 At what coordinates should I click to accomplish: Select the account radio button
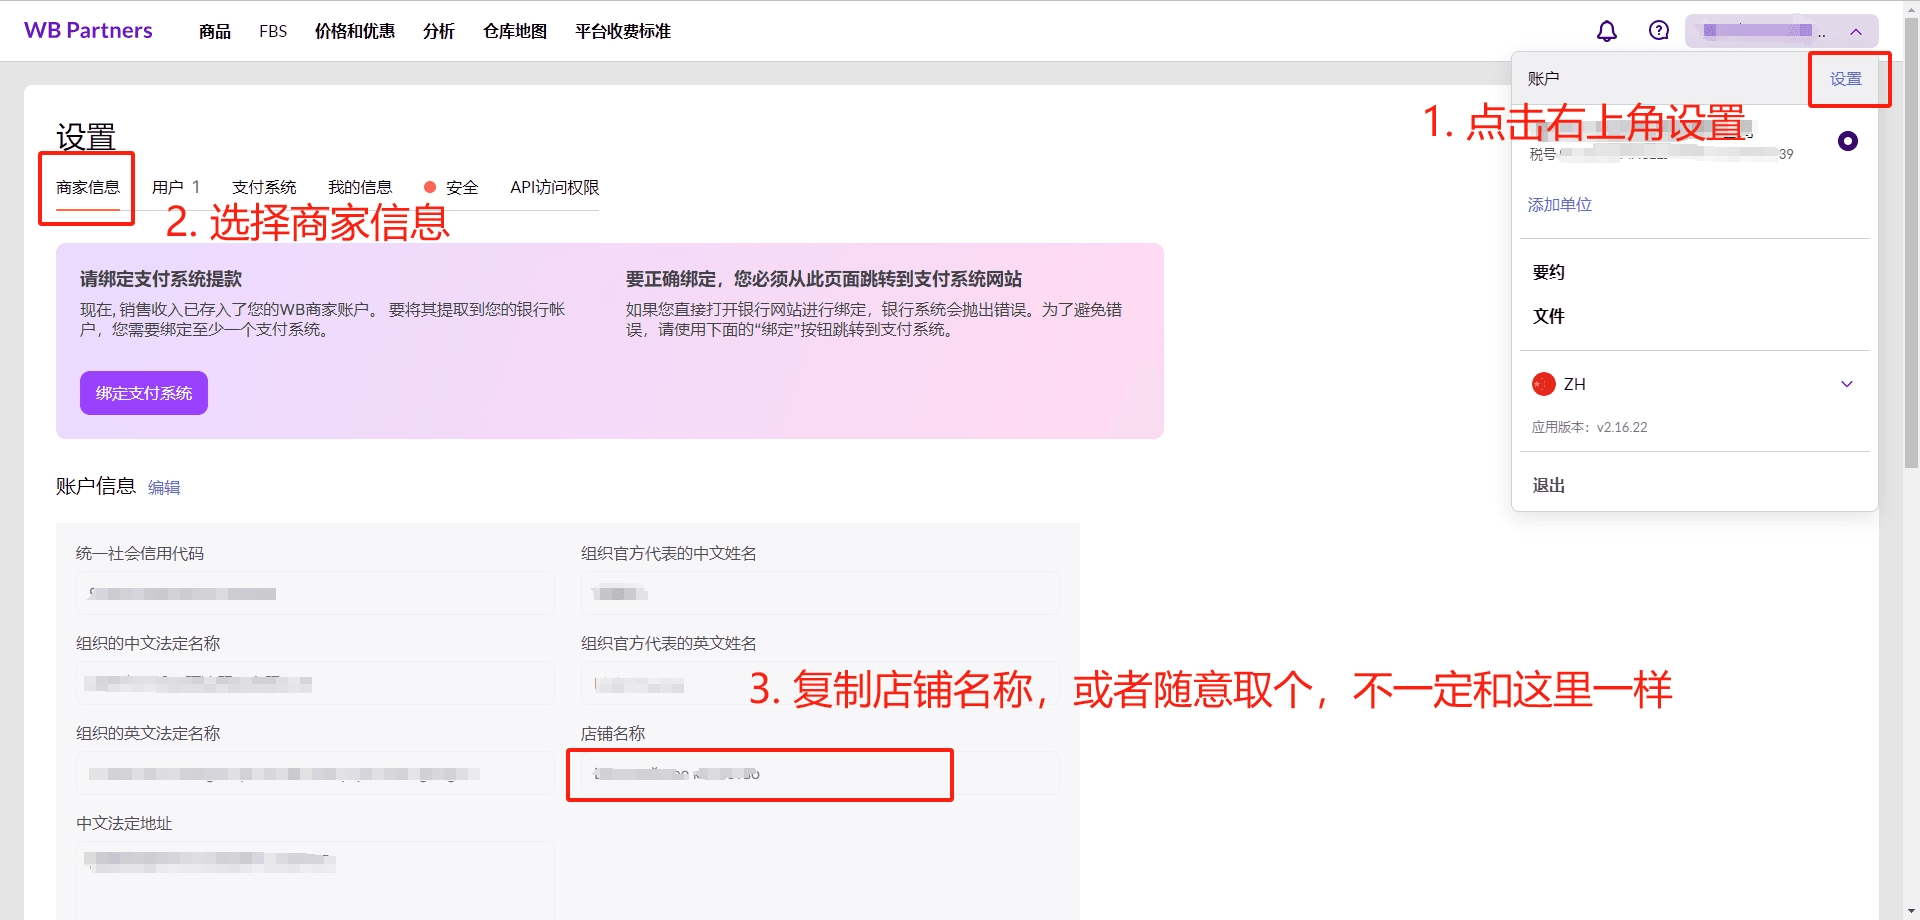click(x=1847, y=141)
